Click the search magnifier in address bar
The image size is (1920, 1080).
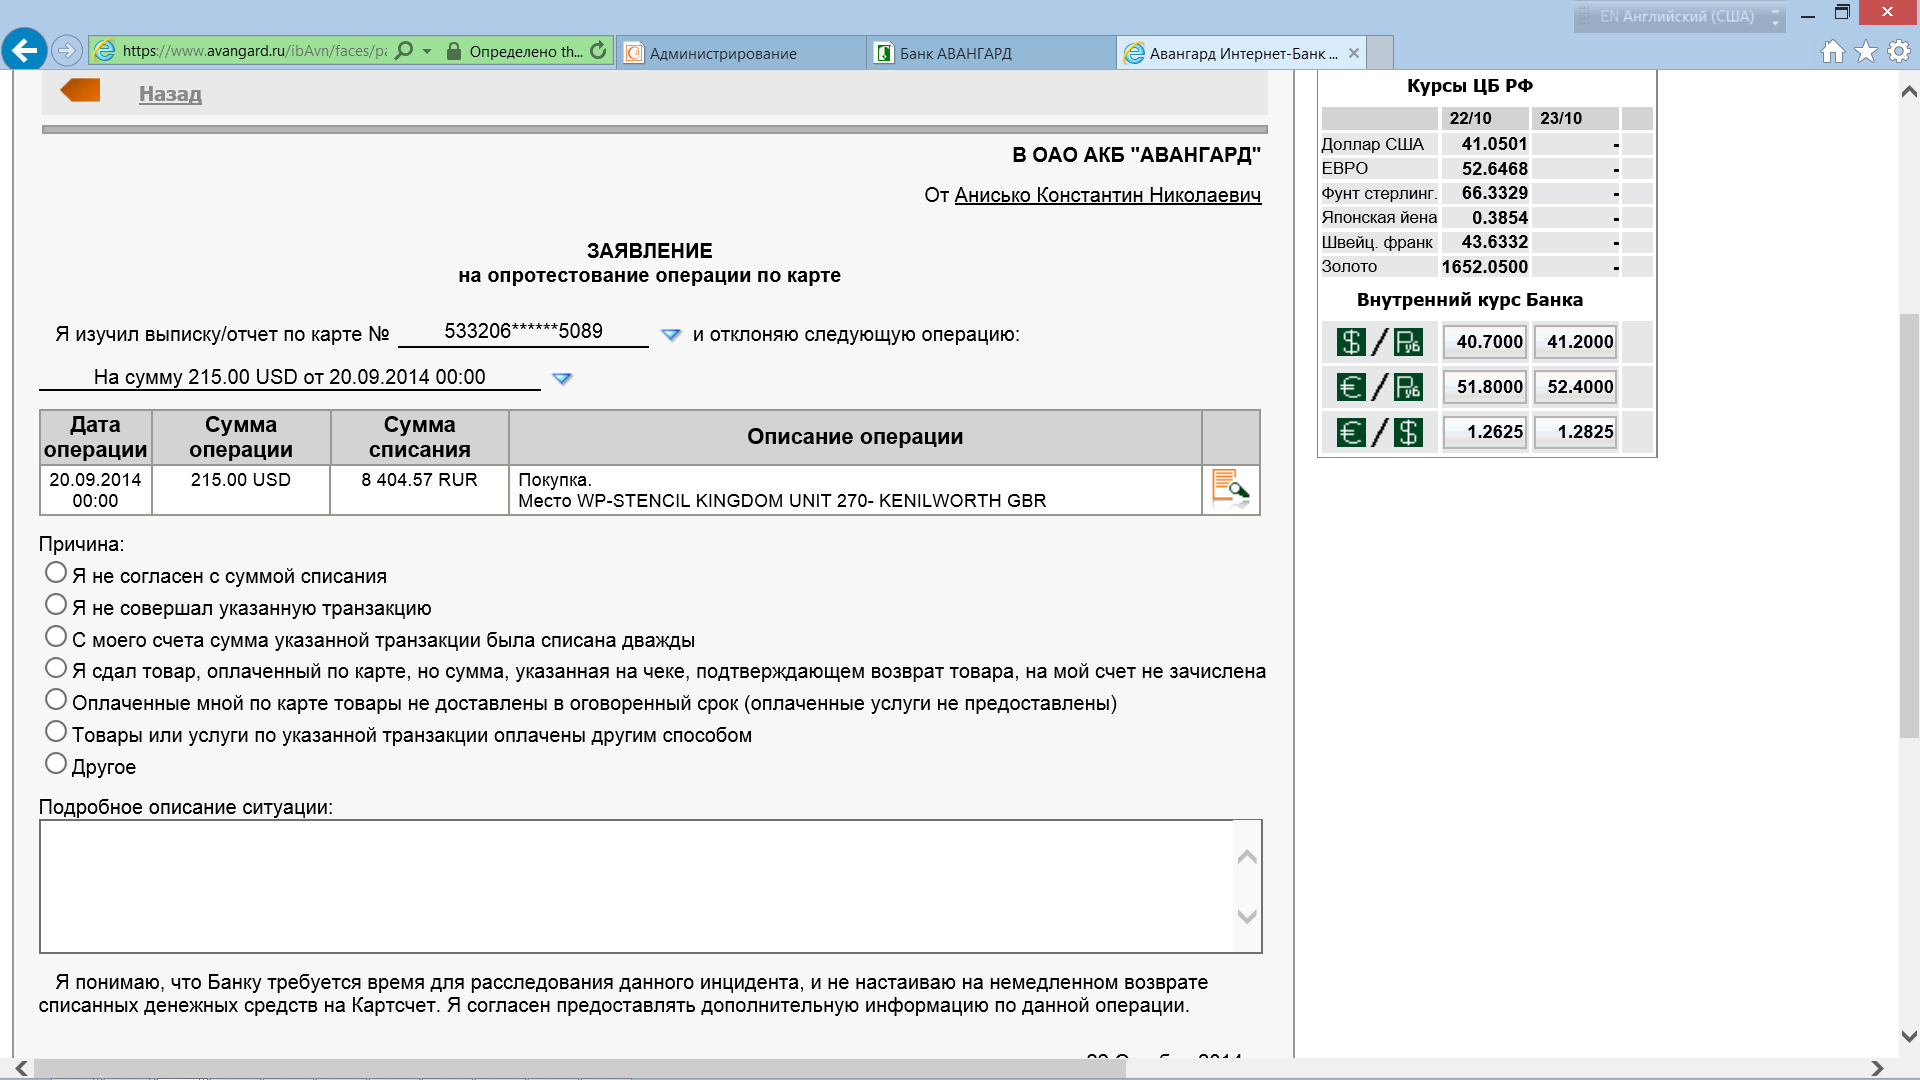(404, 50)
